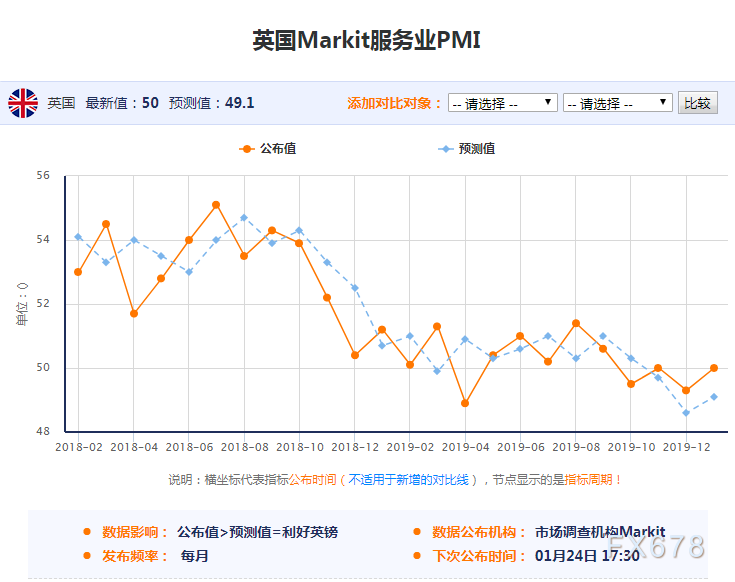Image resolution: width=735 pixels, height=582 pixels.
Task: Select the first orange data point at 2018-02
Action: click(78, 272)
